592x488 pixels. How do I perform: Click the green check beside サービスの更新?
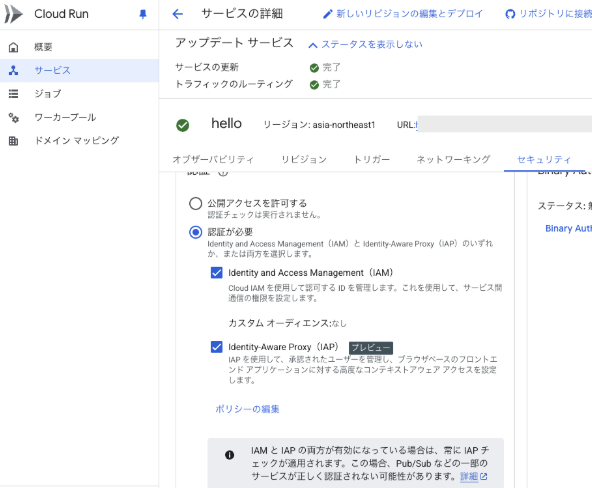314,68
